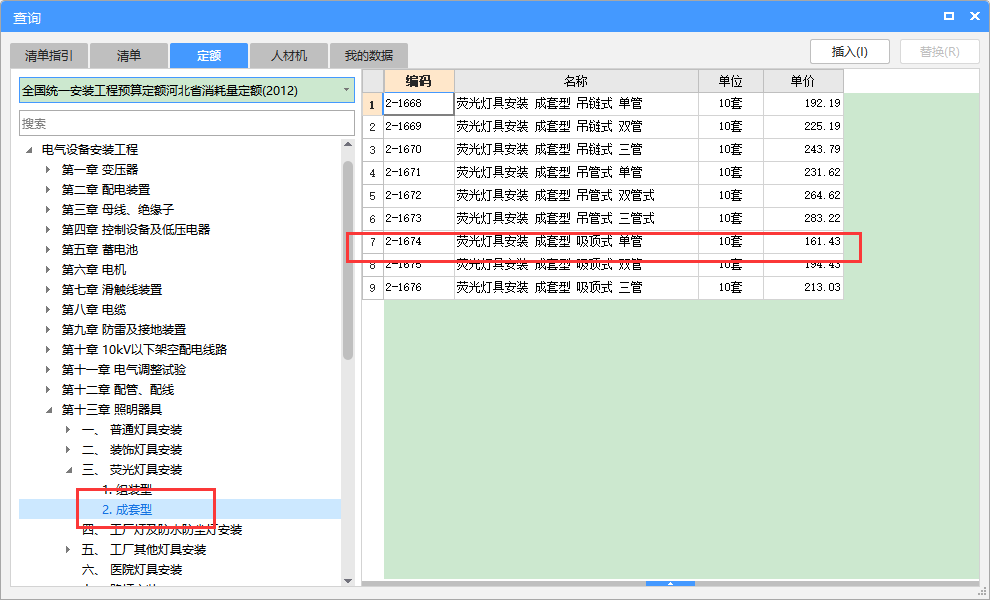The width and height of the screenshot is (990, 600).
Task: Select row 荧光灯具安装 成套型 吸顶式 三管
Action: pyautogui.click(x=576, y=287)
